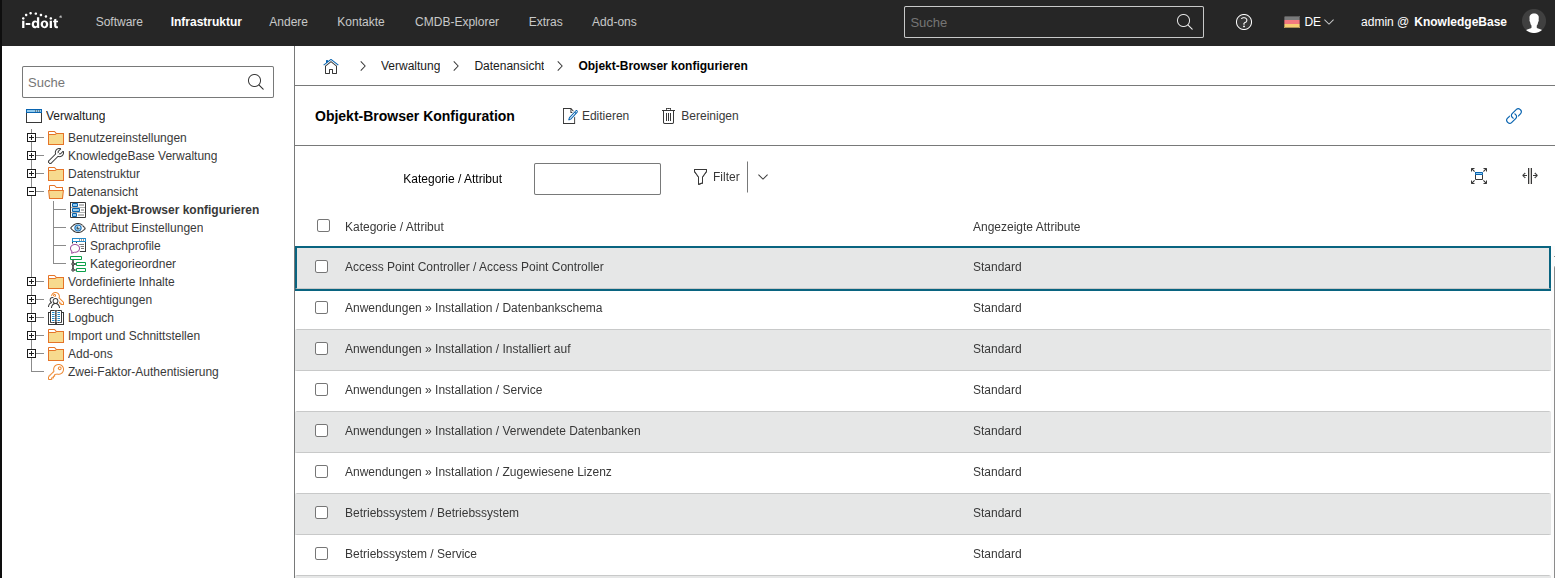Select the Betriebssystem / Service row checkbox
This screenshot has height=578, width=1555.
[x=322, y=553]
